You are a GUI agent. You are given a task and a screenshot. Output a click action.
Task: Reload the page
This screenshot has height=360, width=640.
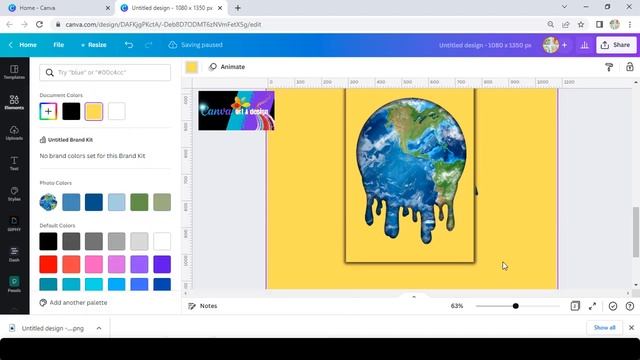pos(39,24)
